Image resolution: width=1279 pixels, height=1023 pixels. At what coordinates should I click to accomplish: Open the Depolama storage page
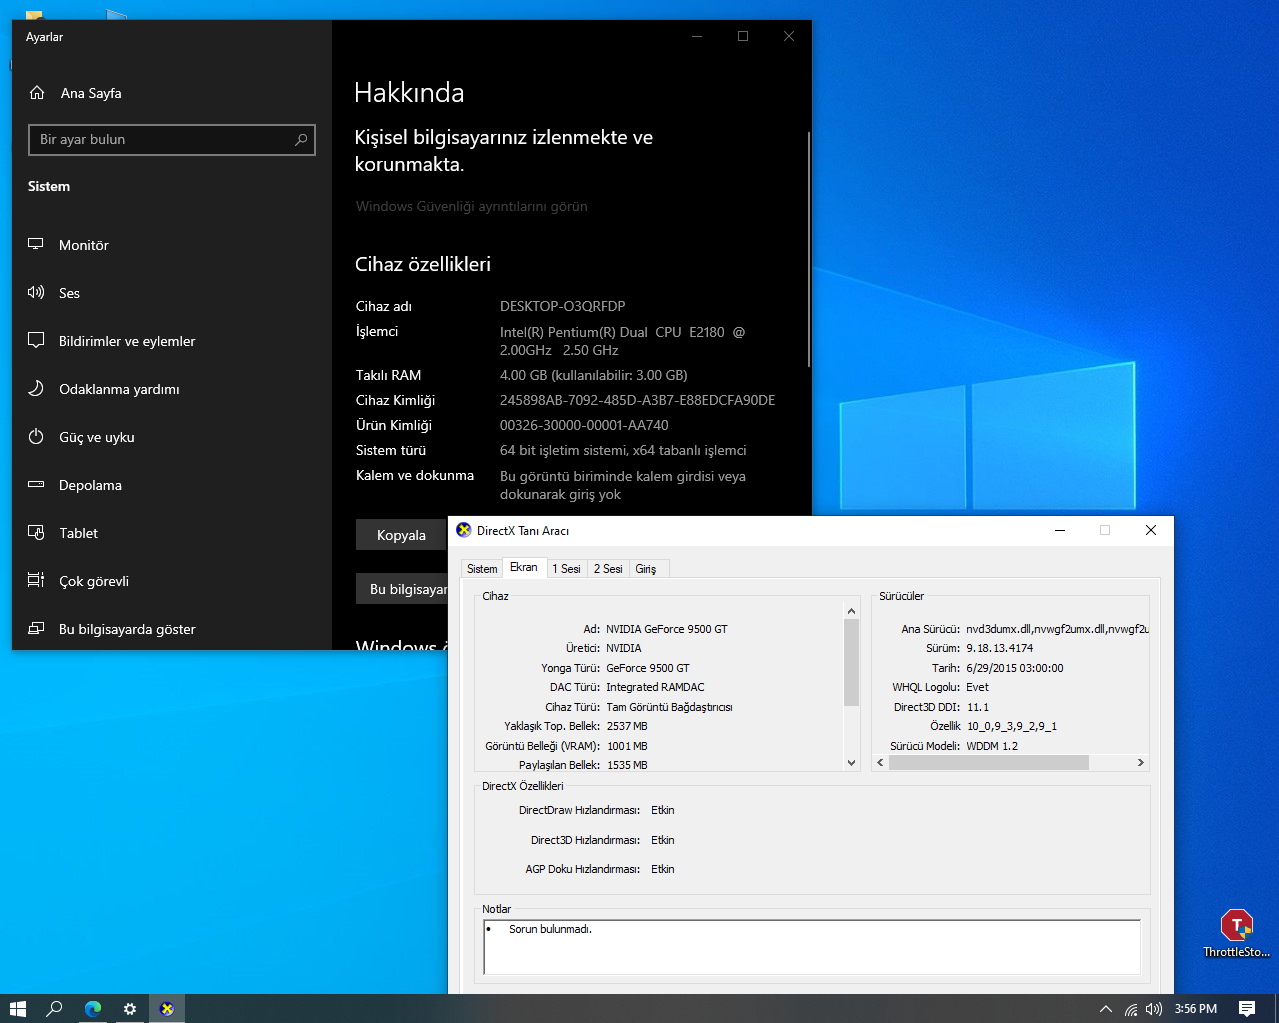pyautogui.click(x=90, y=485)
